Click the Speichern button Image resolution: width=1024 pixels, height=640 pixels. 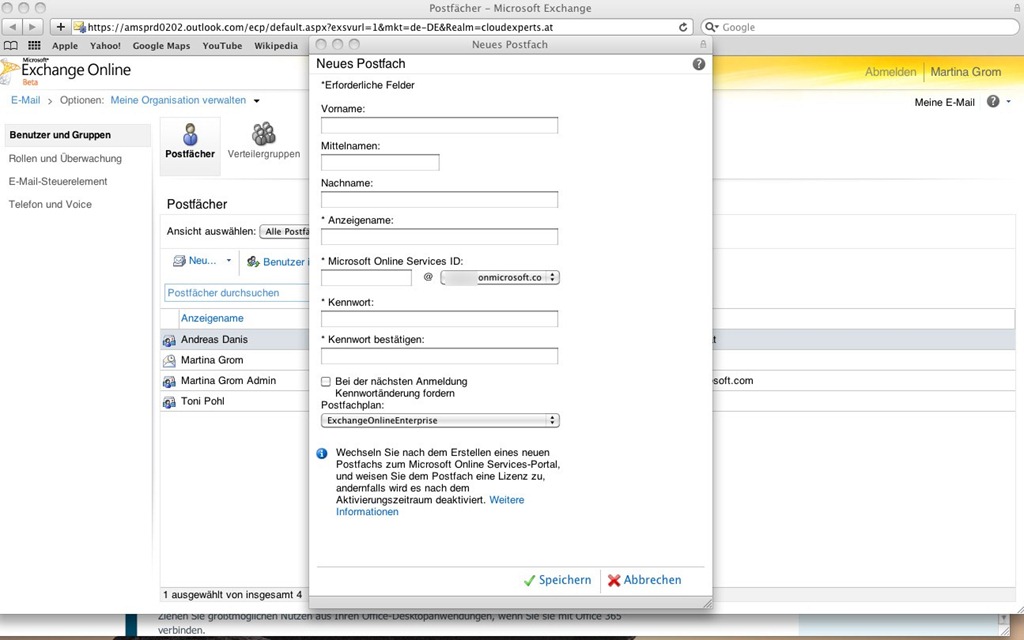tap(557, 580)
